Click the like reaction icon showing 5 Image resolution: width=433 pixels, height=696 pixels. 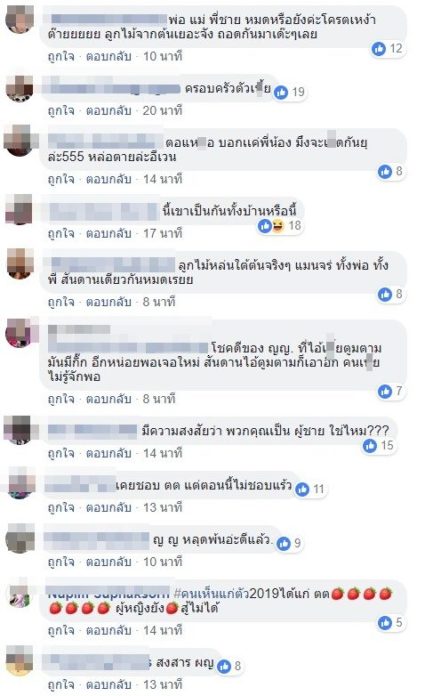click(385, 623)
